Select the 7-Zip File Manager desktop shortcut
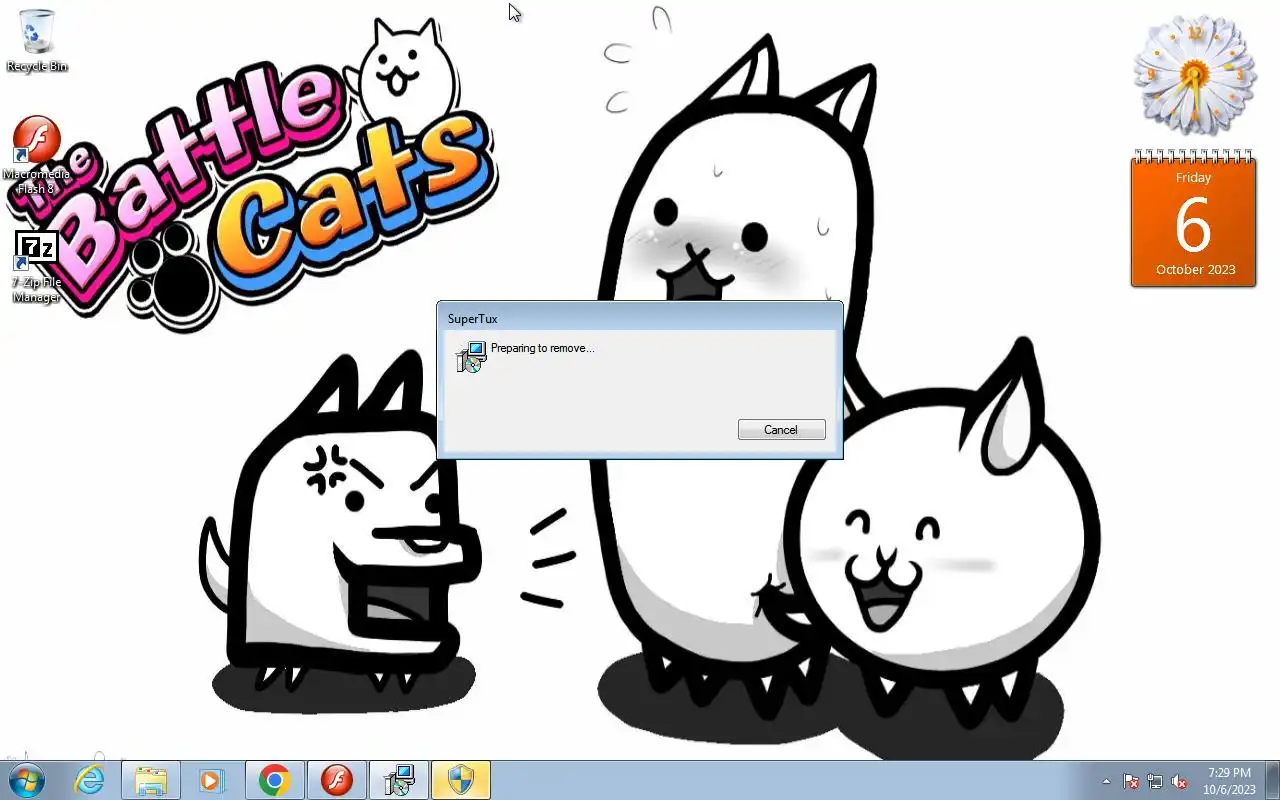Screen dimensions: 1280x800 point(37,266)
